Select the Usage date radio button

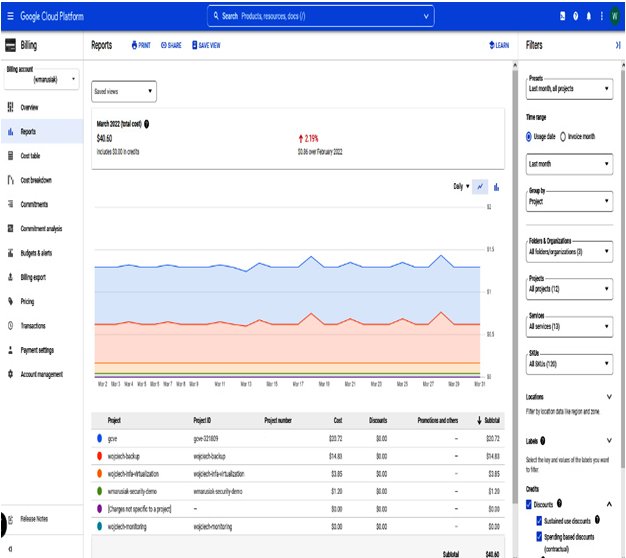529,137
